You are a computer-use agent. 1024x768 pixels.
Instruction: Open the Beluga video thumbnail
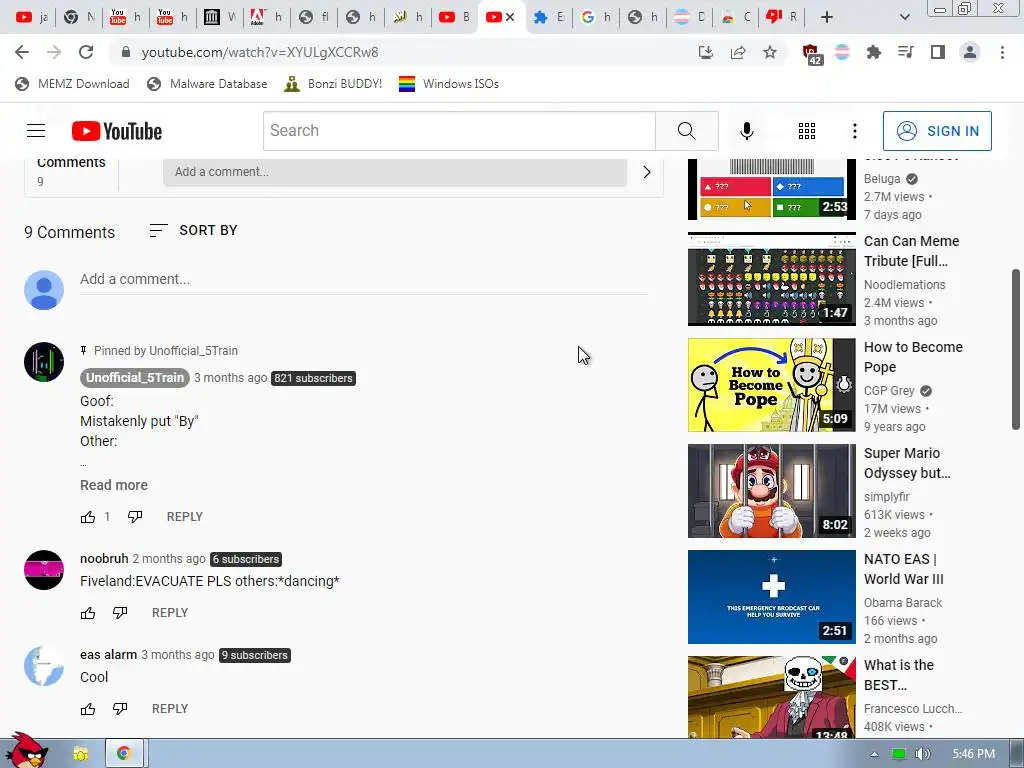(x=771, y=189)
